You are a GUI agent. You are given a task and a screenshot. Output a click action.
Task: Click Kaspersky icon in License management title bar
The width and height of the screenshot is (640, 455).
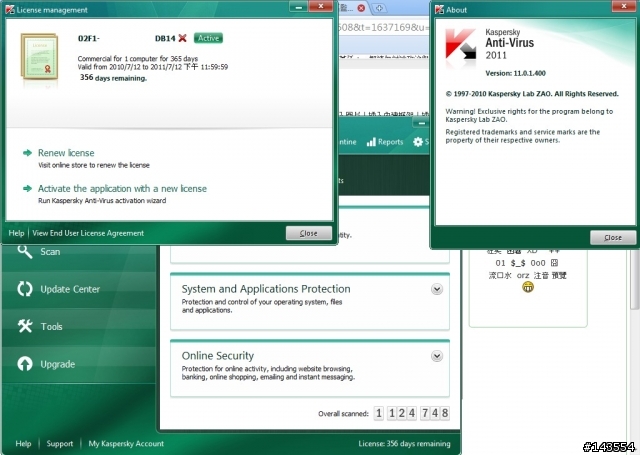coord(10,9)
